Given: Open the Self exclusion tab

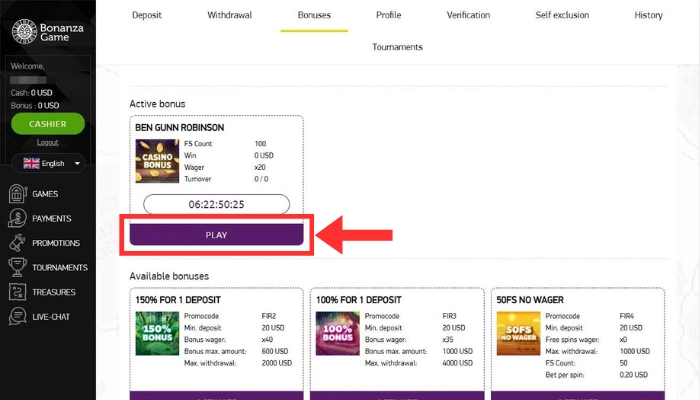Looking at the screenshot, I should (562, 15).
